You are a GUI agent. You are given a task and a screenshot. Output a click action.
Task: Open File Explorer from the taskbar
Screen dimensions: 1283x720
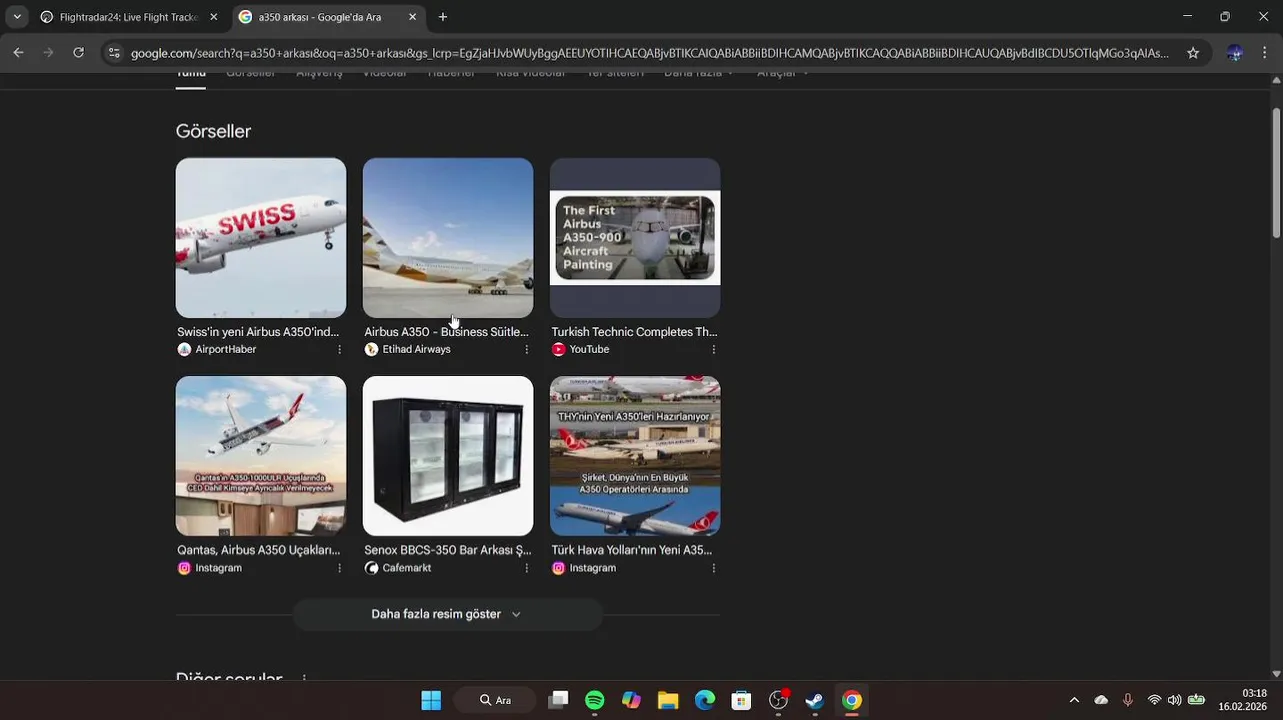(668, 700)
